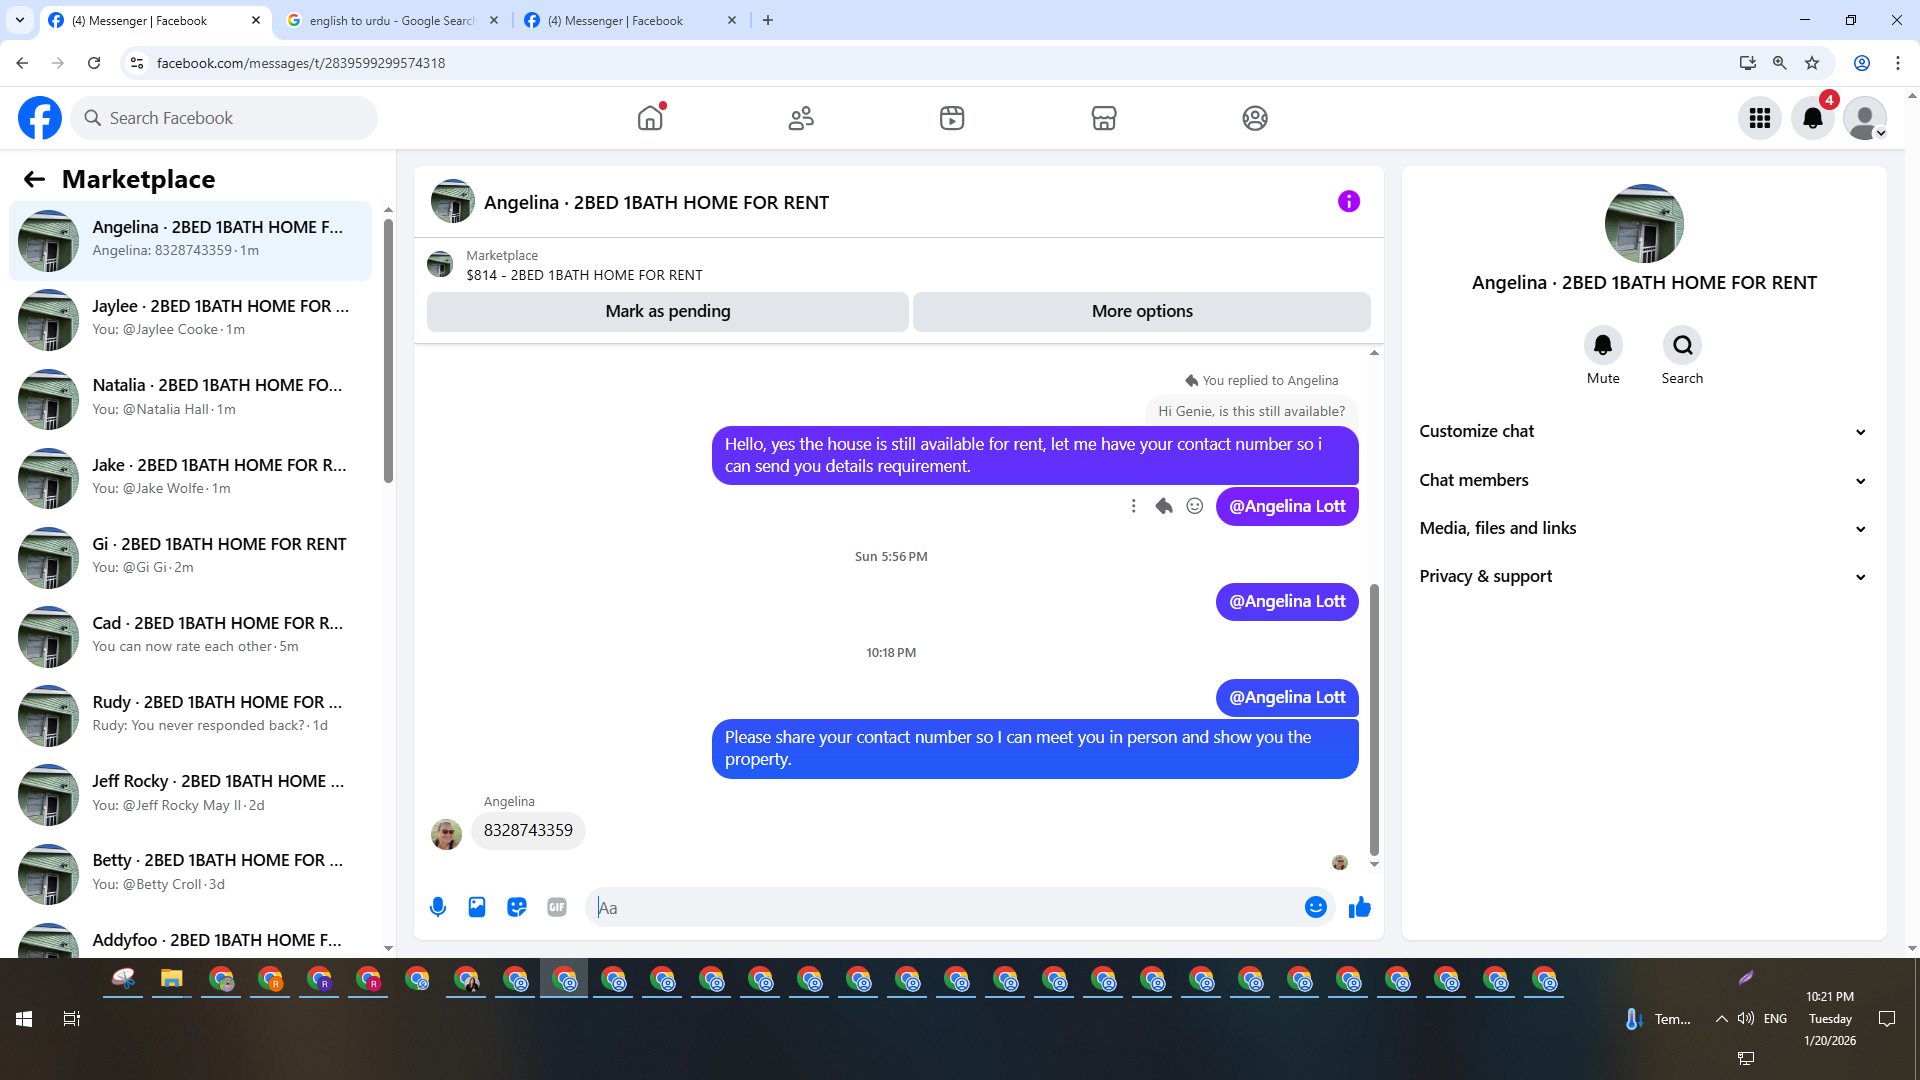Choose a sticker icon
This screenshot has width=1920, height=1080.
(517, 907)
